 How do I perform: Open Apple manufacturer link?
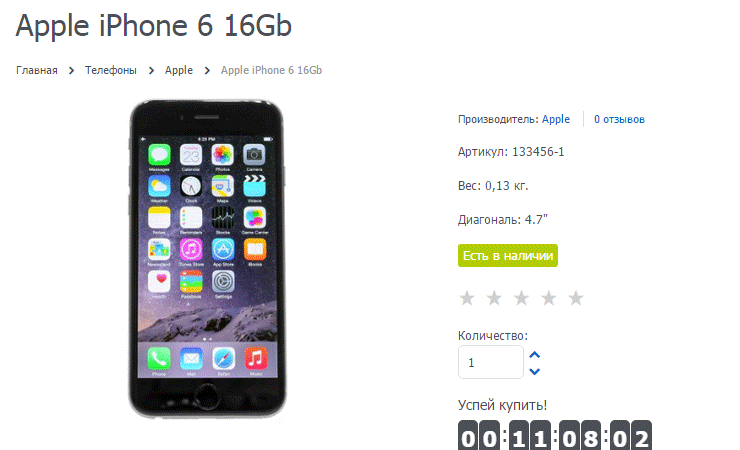[556, 119]
